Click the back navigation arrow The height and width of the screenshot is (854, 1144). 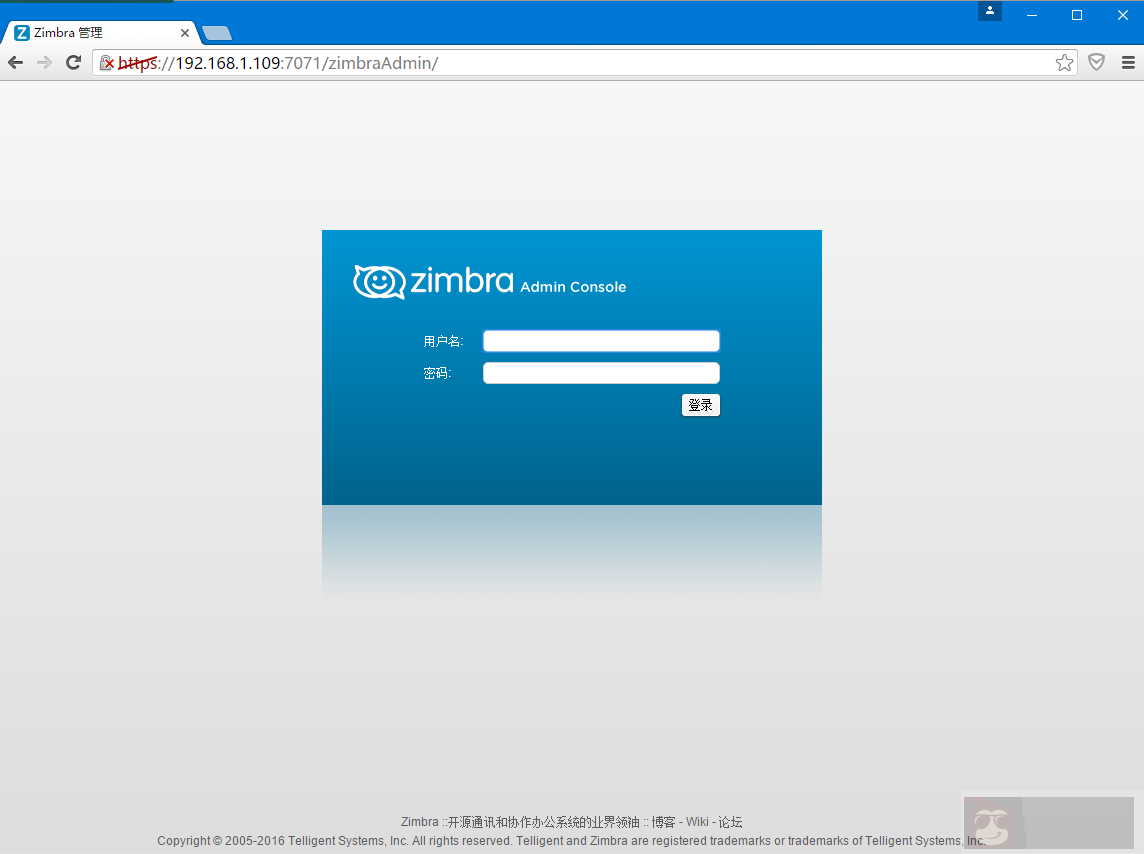15,62
